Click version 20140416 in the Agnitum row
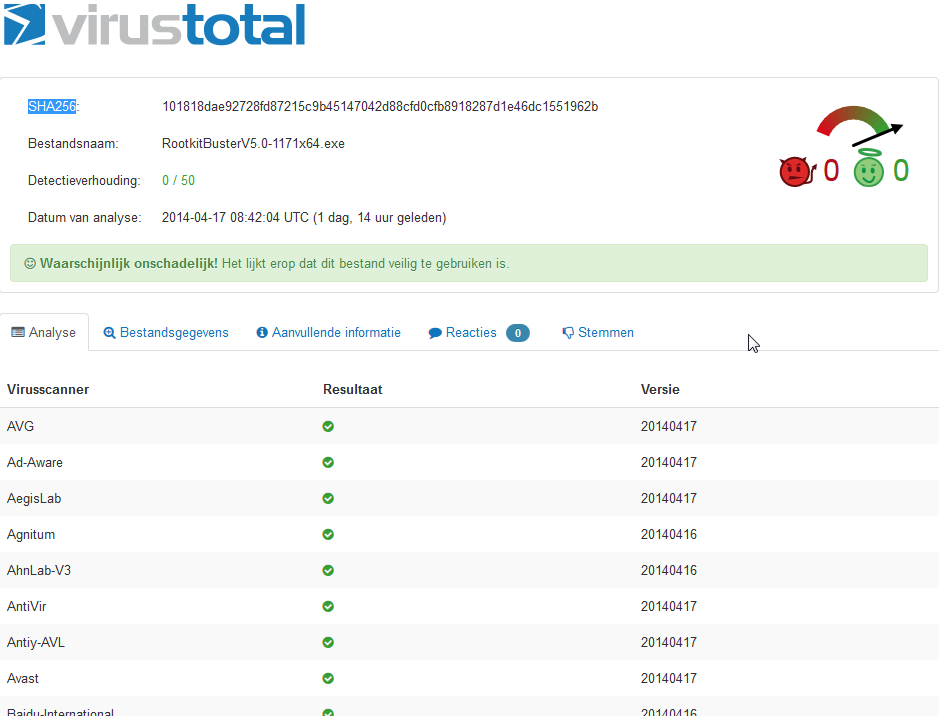This screenshot has height=716, width=940. [669, 534]
